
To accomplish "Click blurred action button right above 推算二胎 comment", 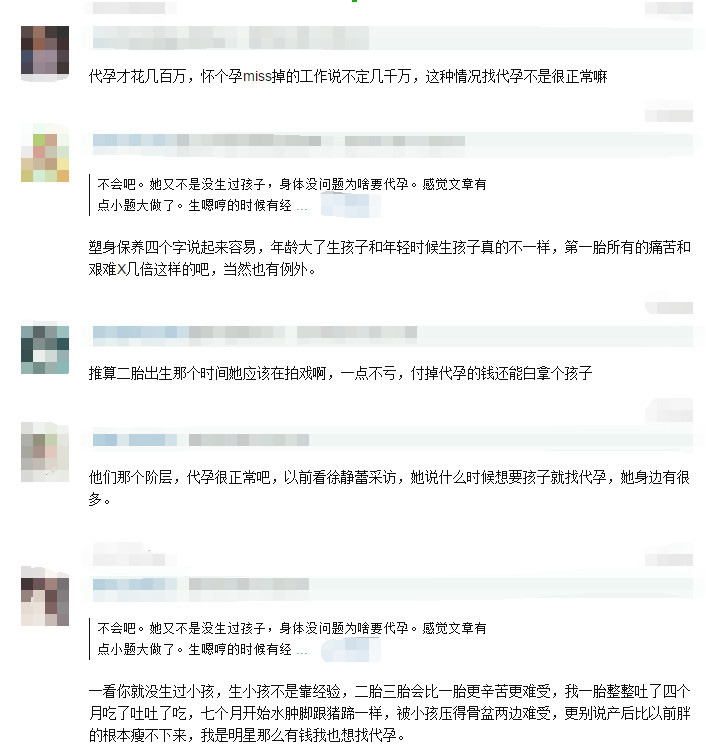I will coord(669,308).
